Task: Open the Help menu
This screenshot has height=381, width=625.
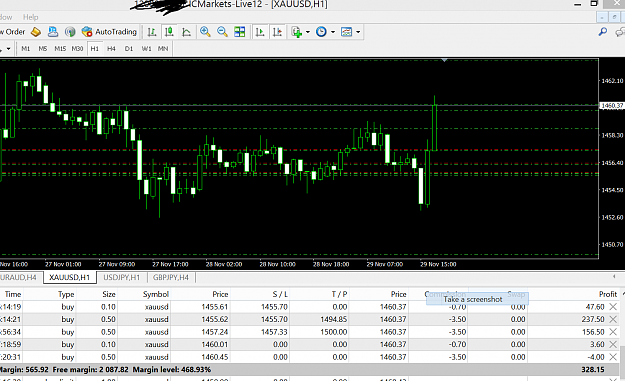Action: [30, 17]
